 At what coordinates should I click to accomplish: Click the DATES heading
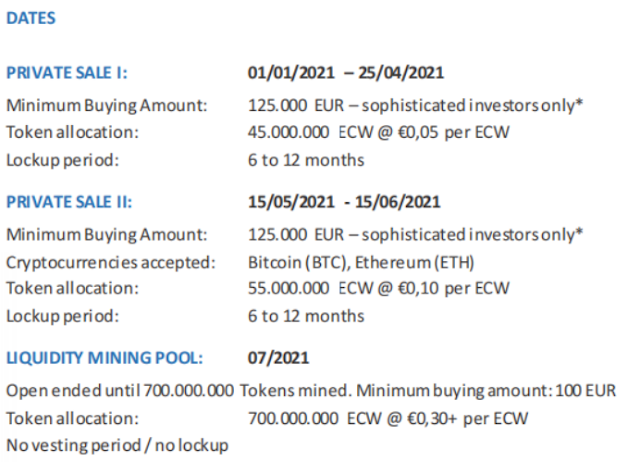(31, 18)
